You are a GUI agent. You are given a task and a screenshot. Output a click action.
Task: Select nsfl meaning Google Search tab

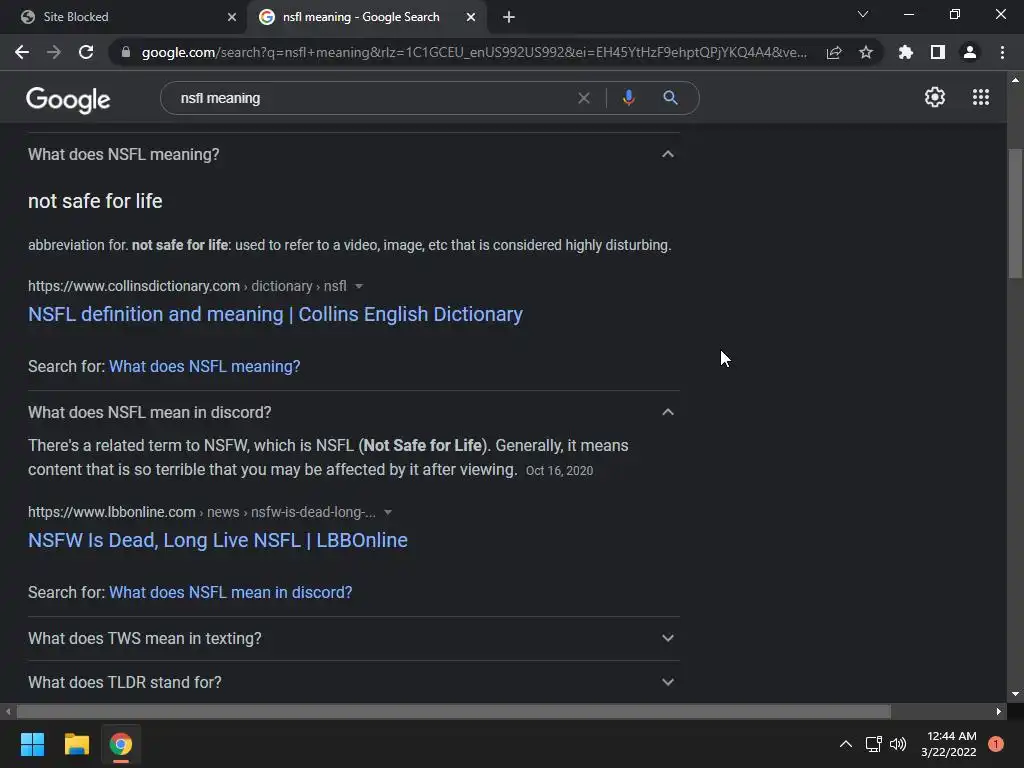pos(368,17)
